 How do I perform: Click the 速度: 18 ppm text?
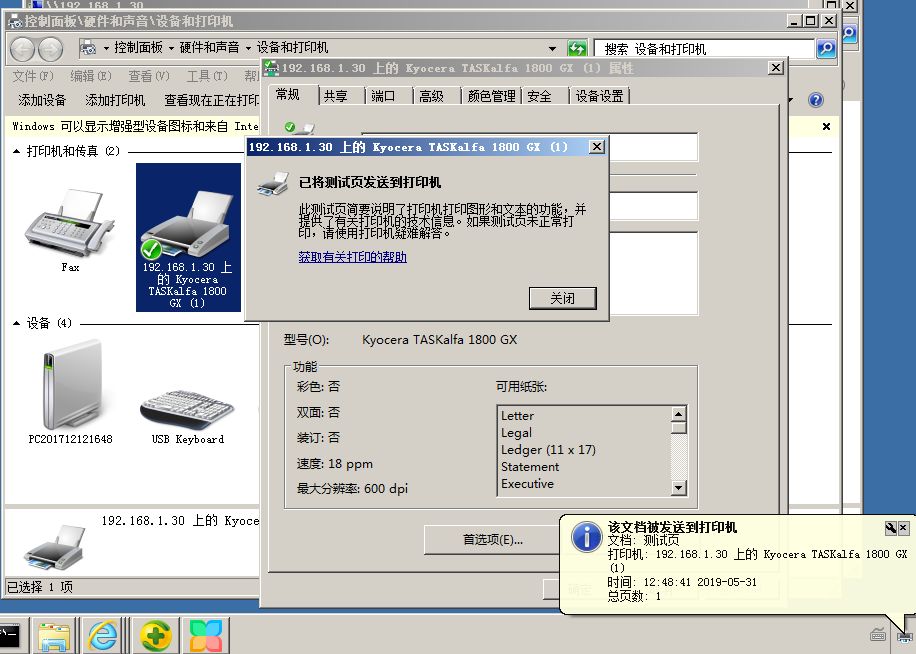(x=335, y=464)
